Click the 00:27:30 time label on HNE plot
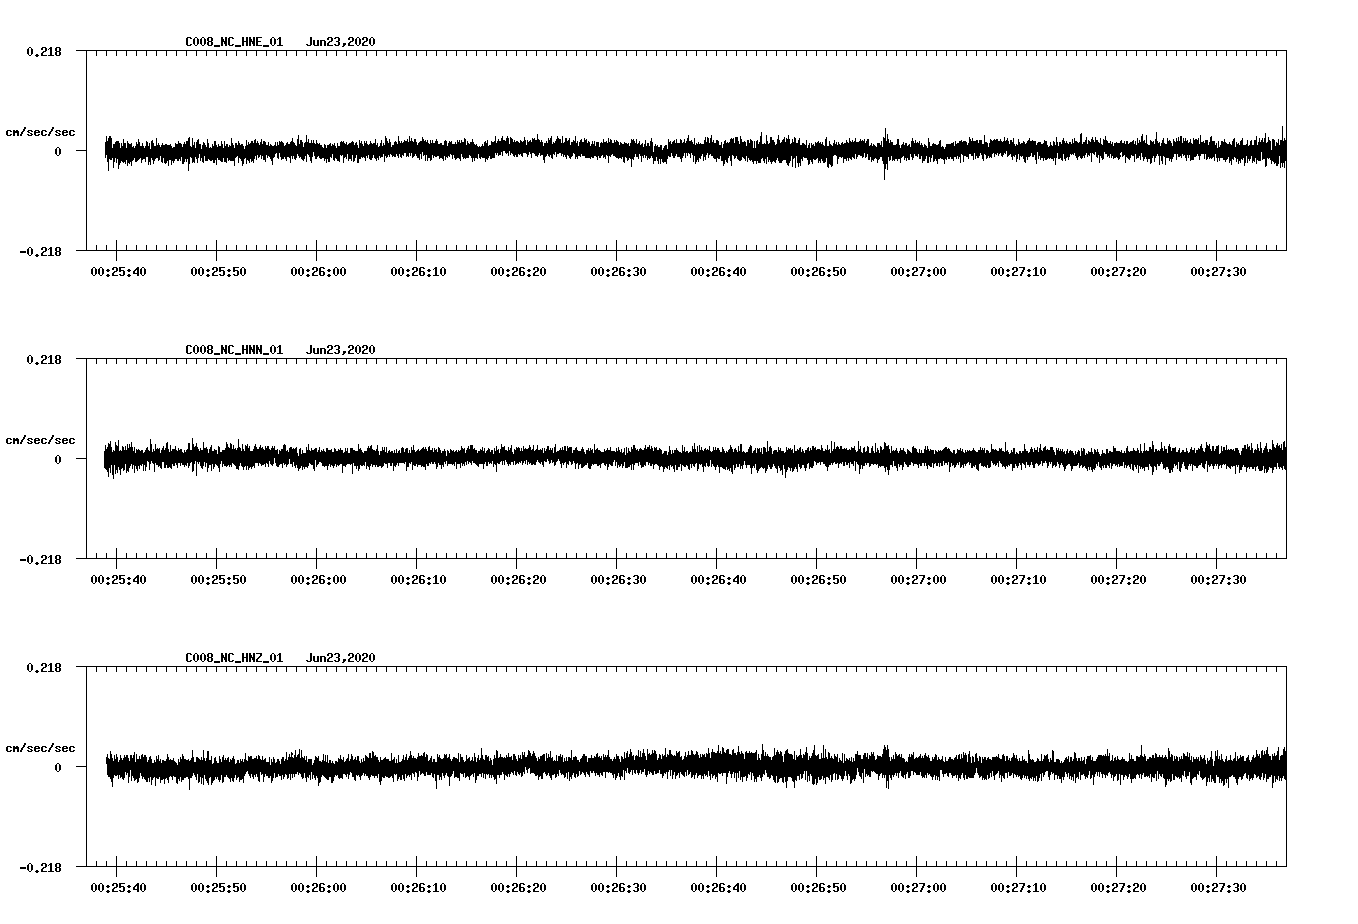 click(x=1218, y=272)
